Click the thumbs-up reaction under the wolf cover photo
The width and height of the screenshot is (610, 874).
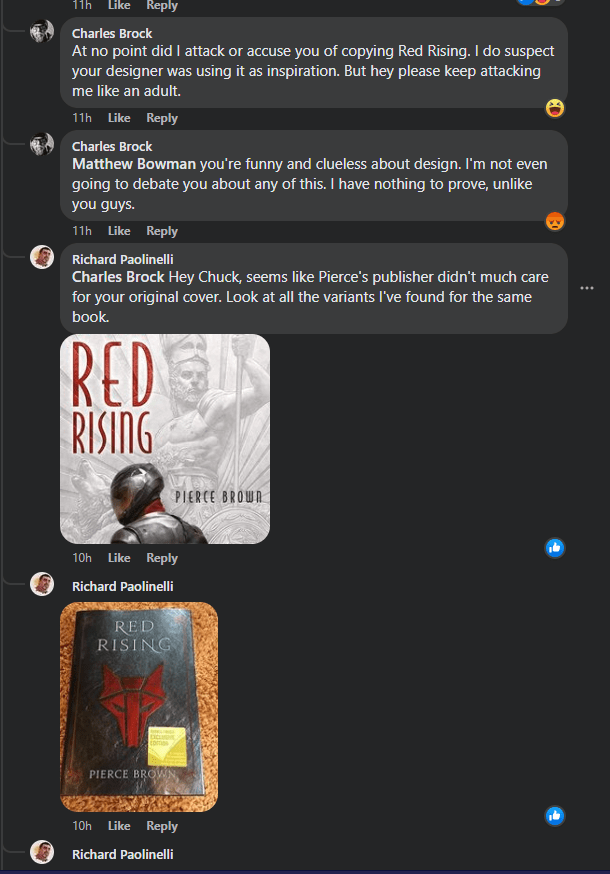[x=555, y=816]
